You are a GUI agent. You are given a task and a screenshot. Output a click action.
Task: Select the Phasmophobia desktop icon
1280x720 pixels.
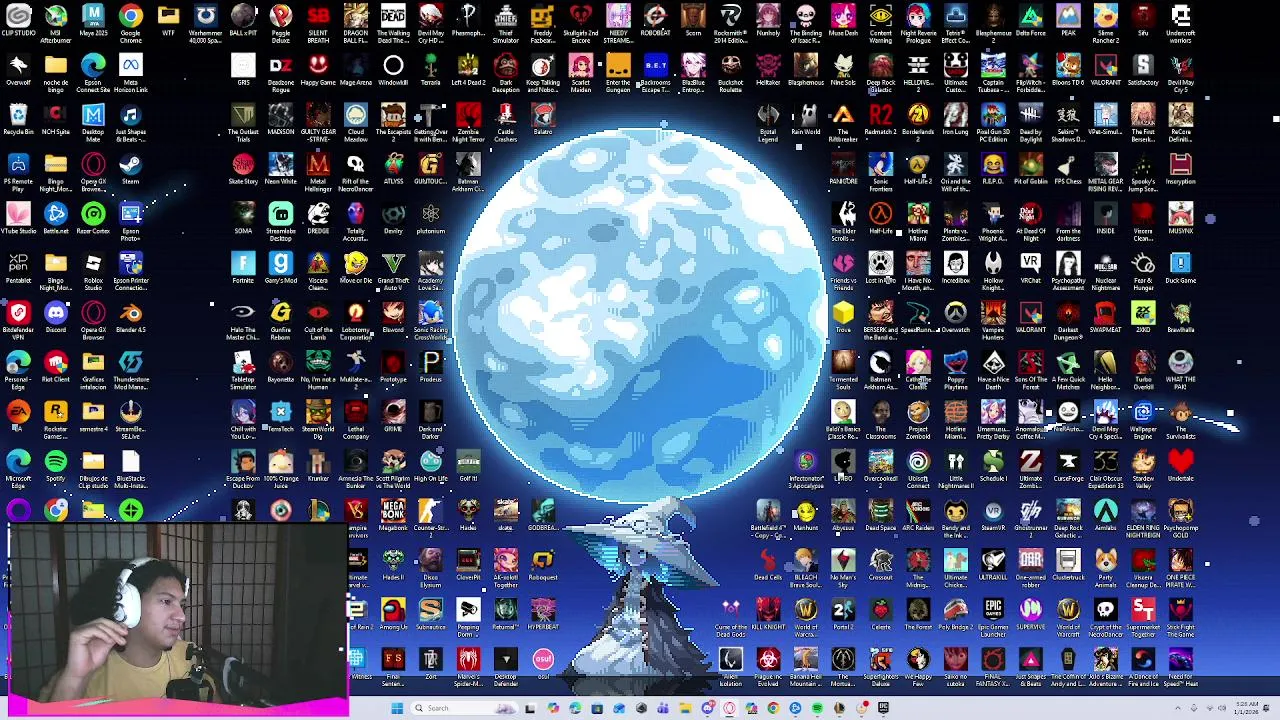coord(468,22)
